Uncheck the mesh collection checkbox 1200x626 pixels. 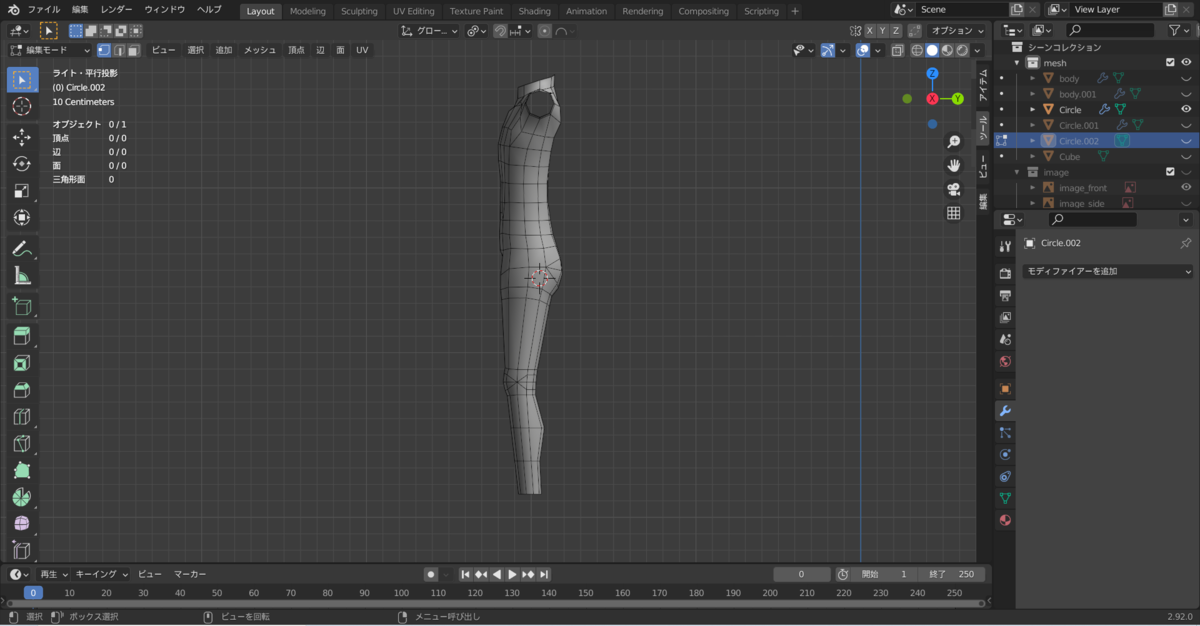(x=1170, y=62)
